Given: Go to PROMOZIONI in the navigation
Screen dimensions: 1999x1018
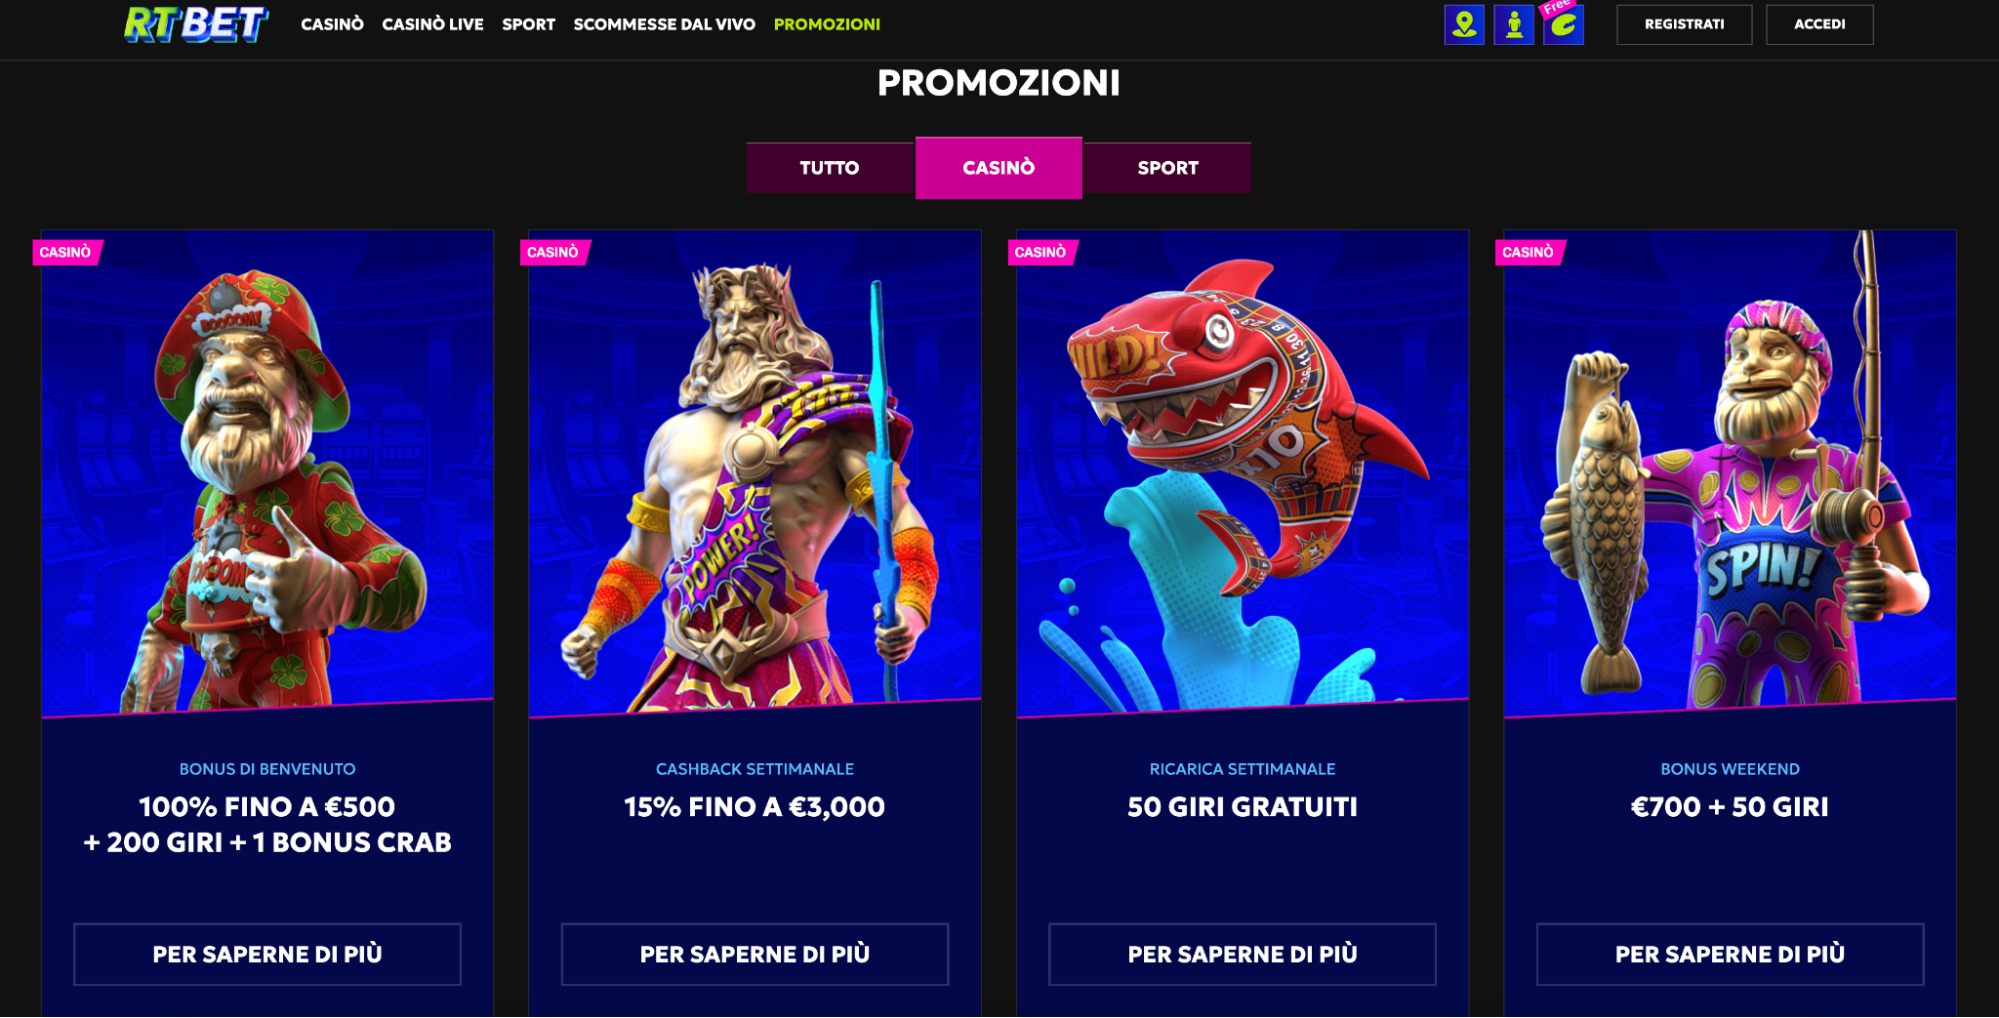Looking at the screenshot, I should click(x=827, y=24).
